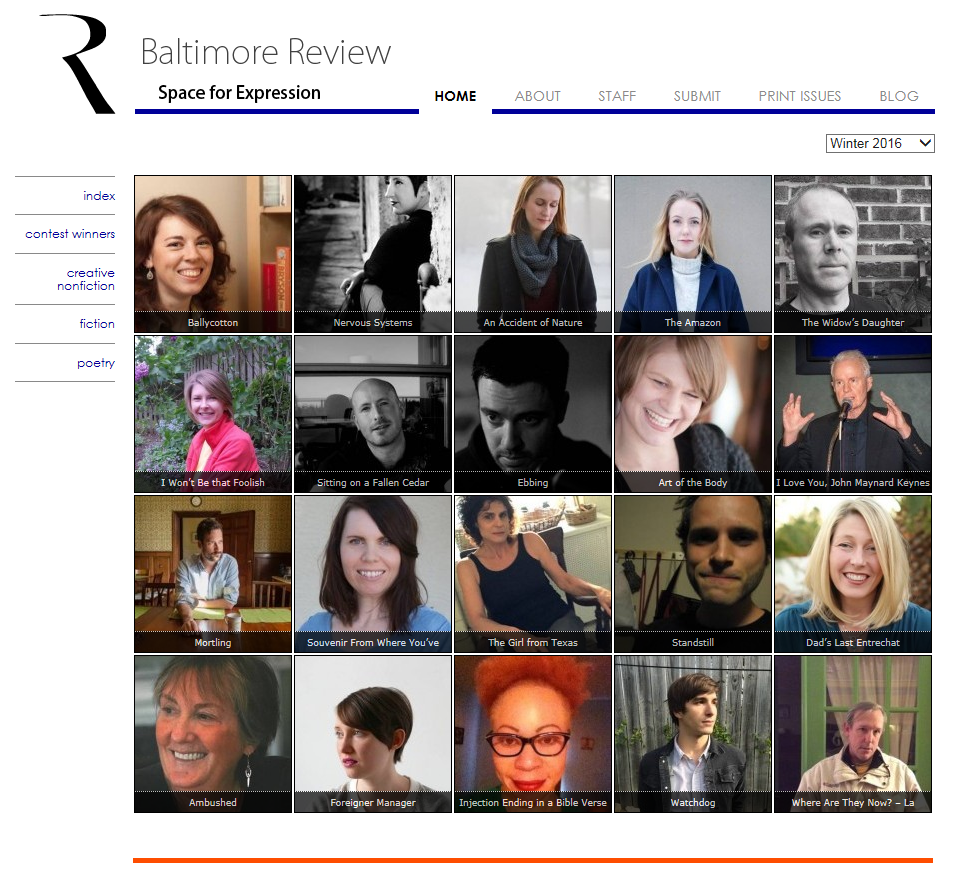The image size is (968, 880).
Task: Open Souvenir From Where You've thumbnail
Action: click(x=373, y=574)
